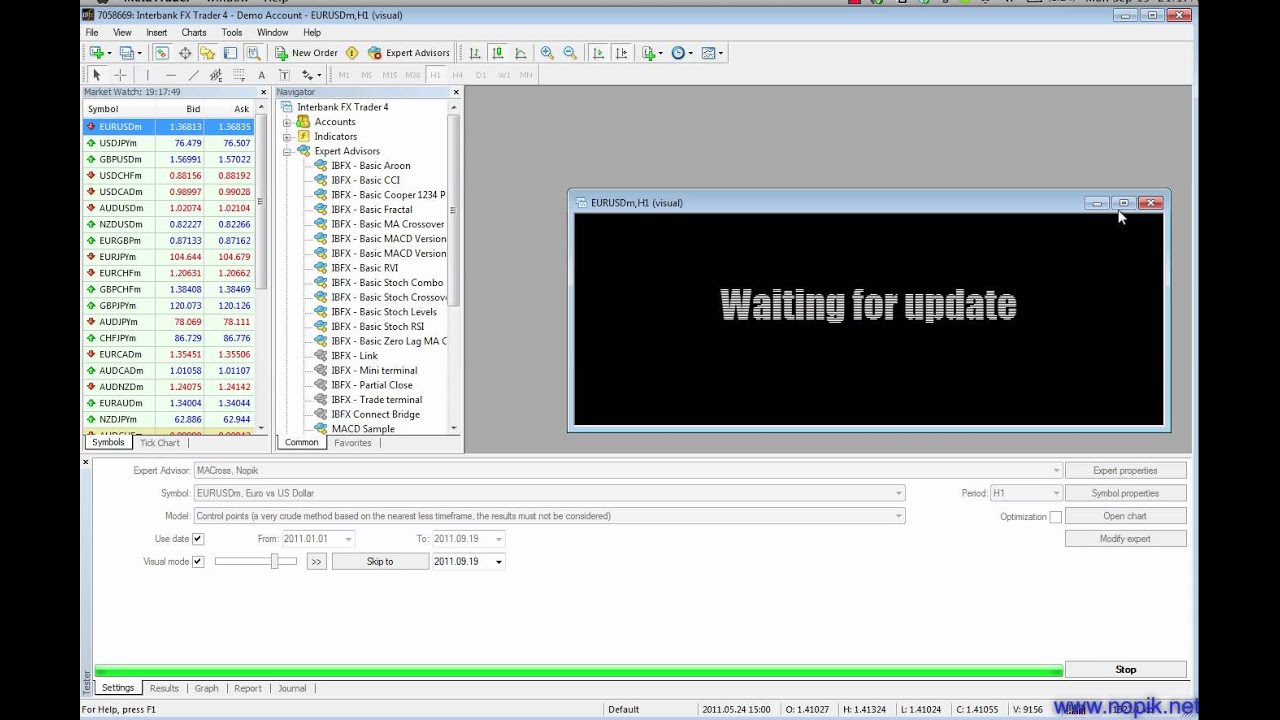Toggle the Navigator window star-folder icon

pyautogui.click(x=207, y=53)
